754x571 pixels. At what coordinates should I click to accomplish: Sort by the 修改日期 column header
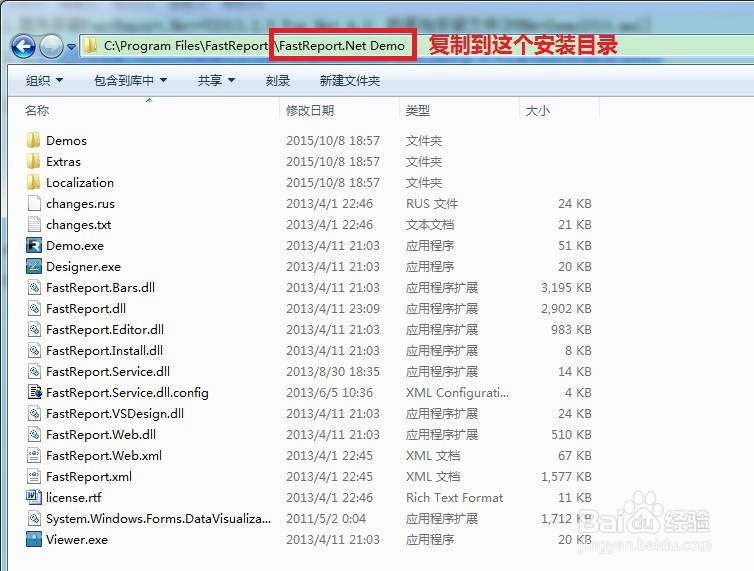click(310, 111)
